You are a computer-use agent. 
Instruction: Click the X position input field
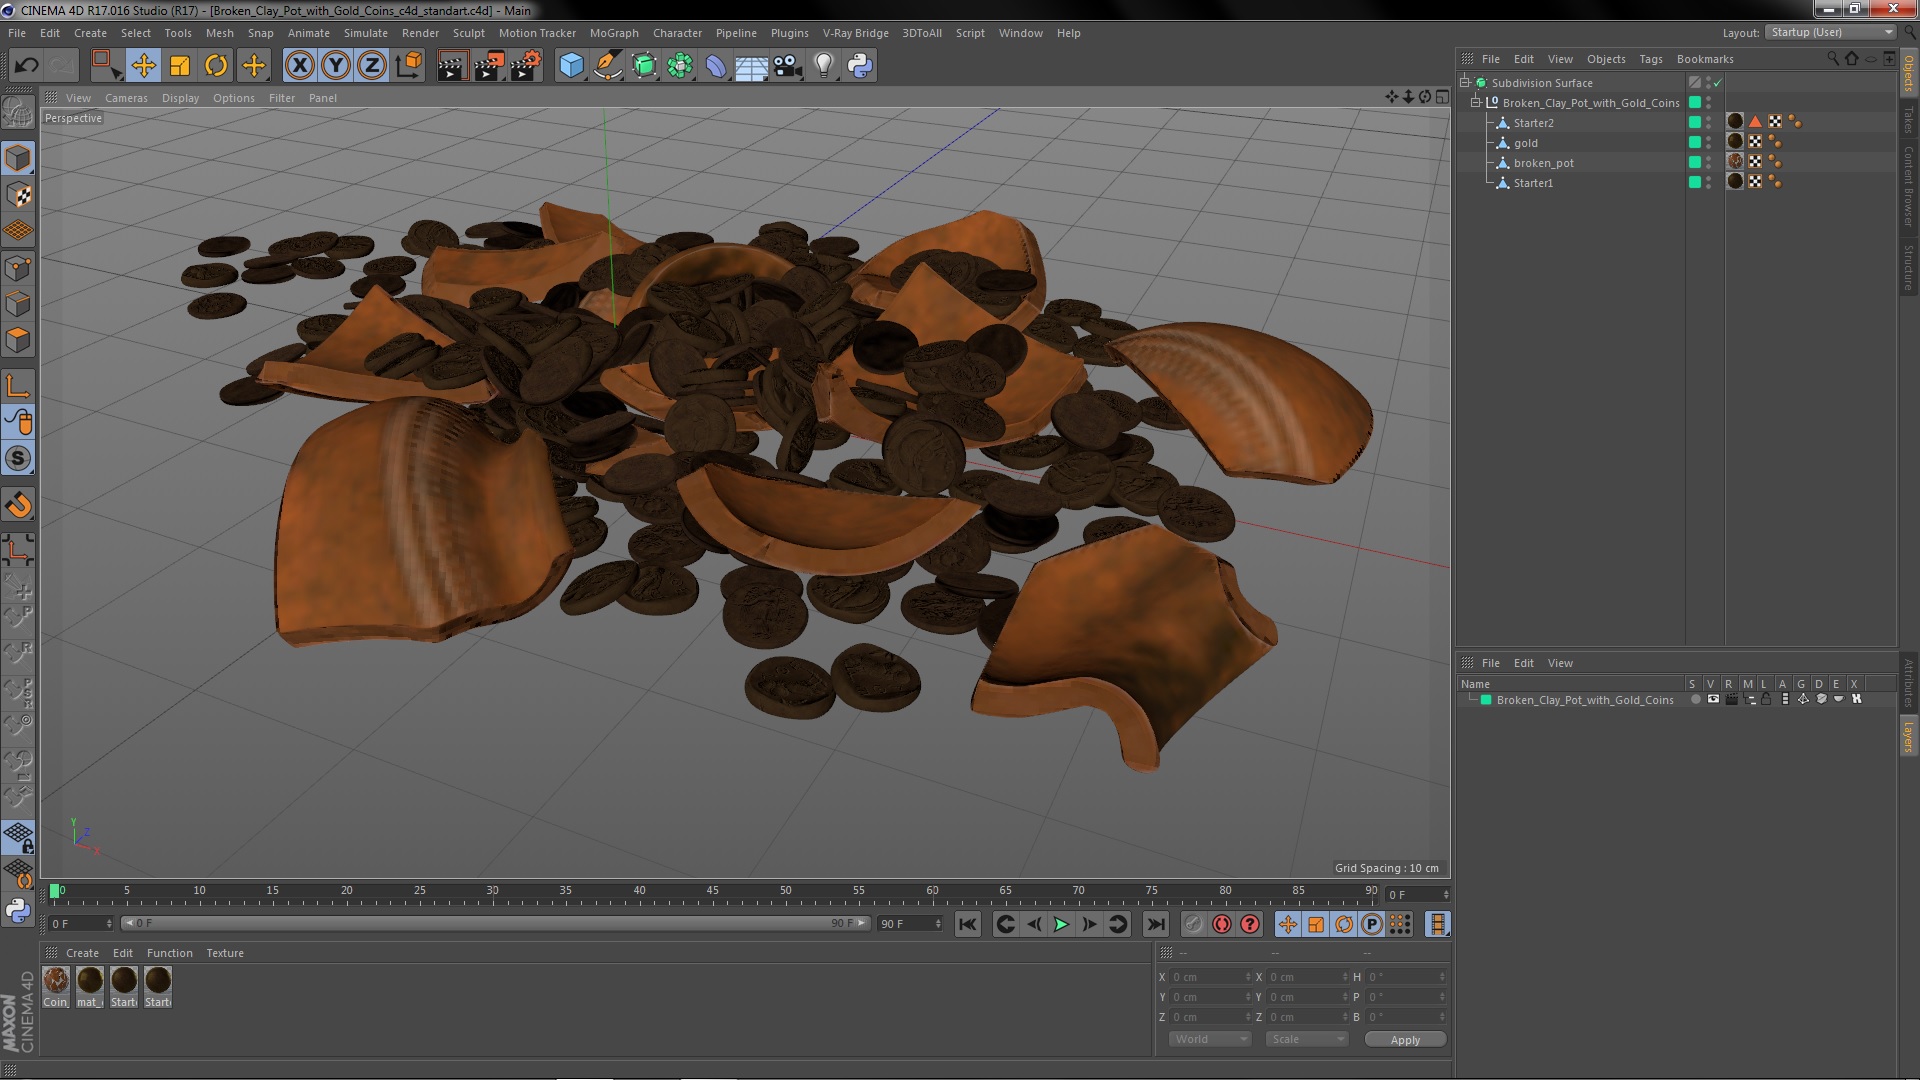pos(1210,977)
